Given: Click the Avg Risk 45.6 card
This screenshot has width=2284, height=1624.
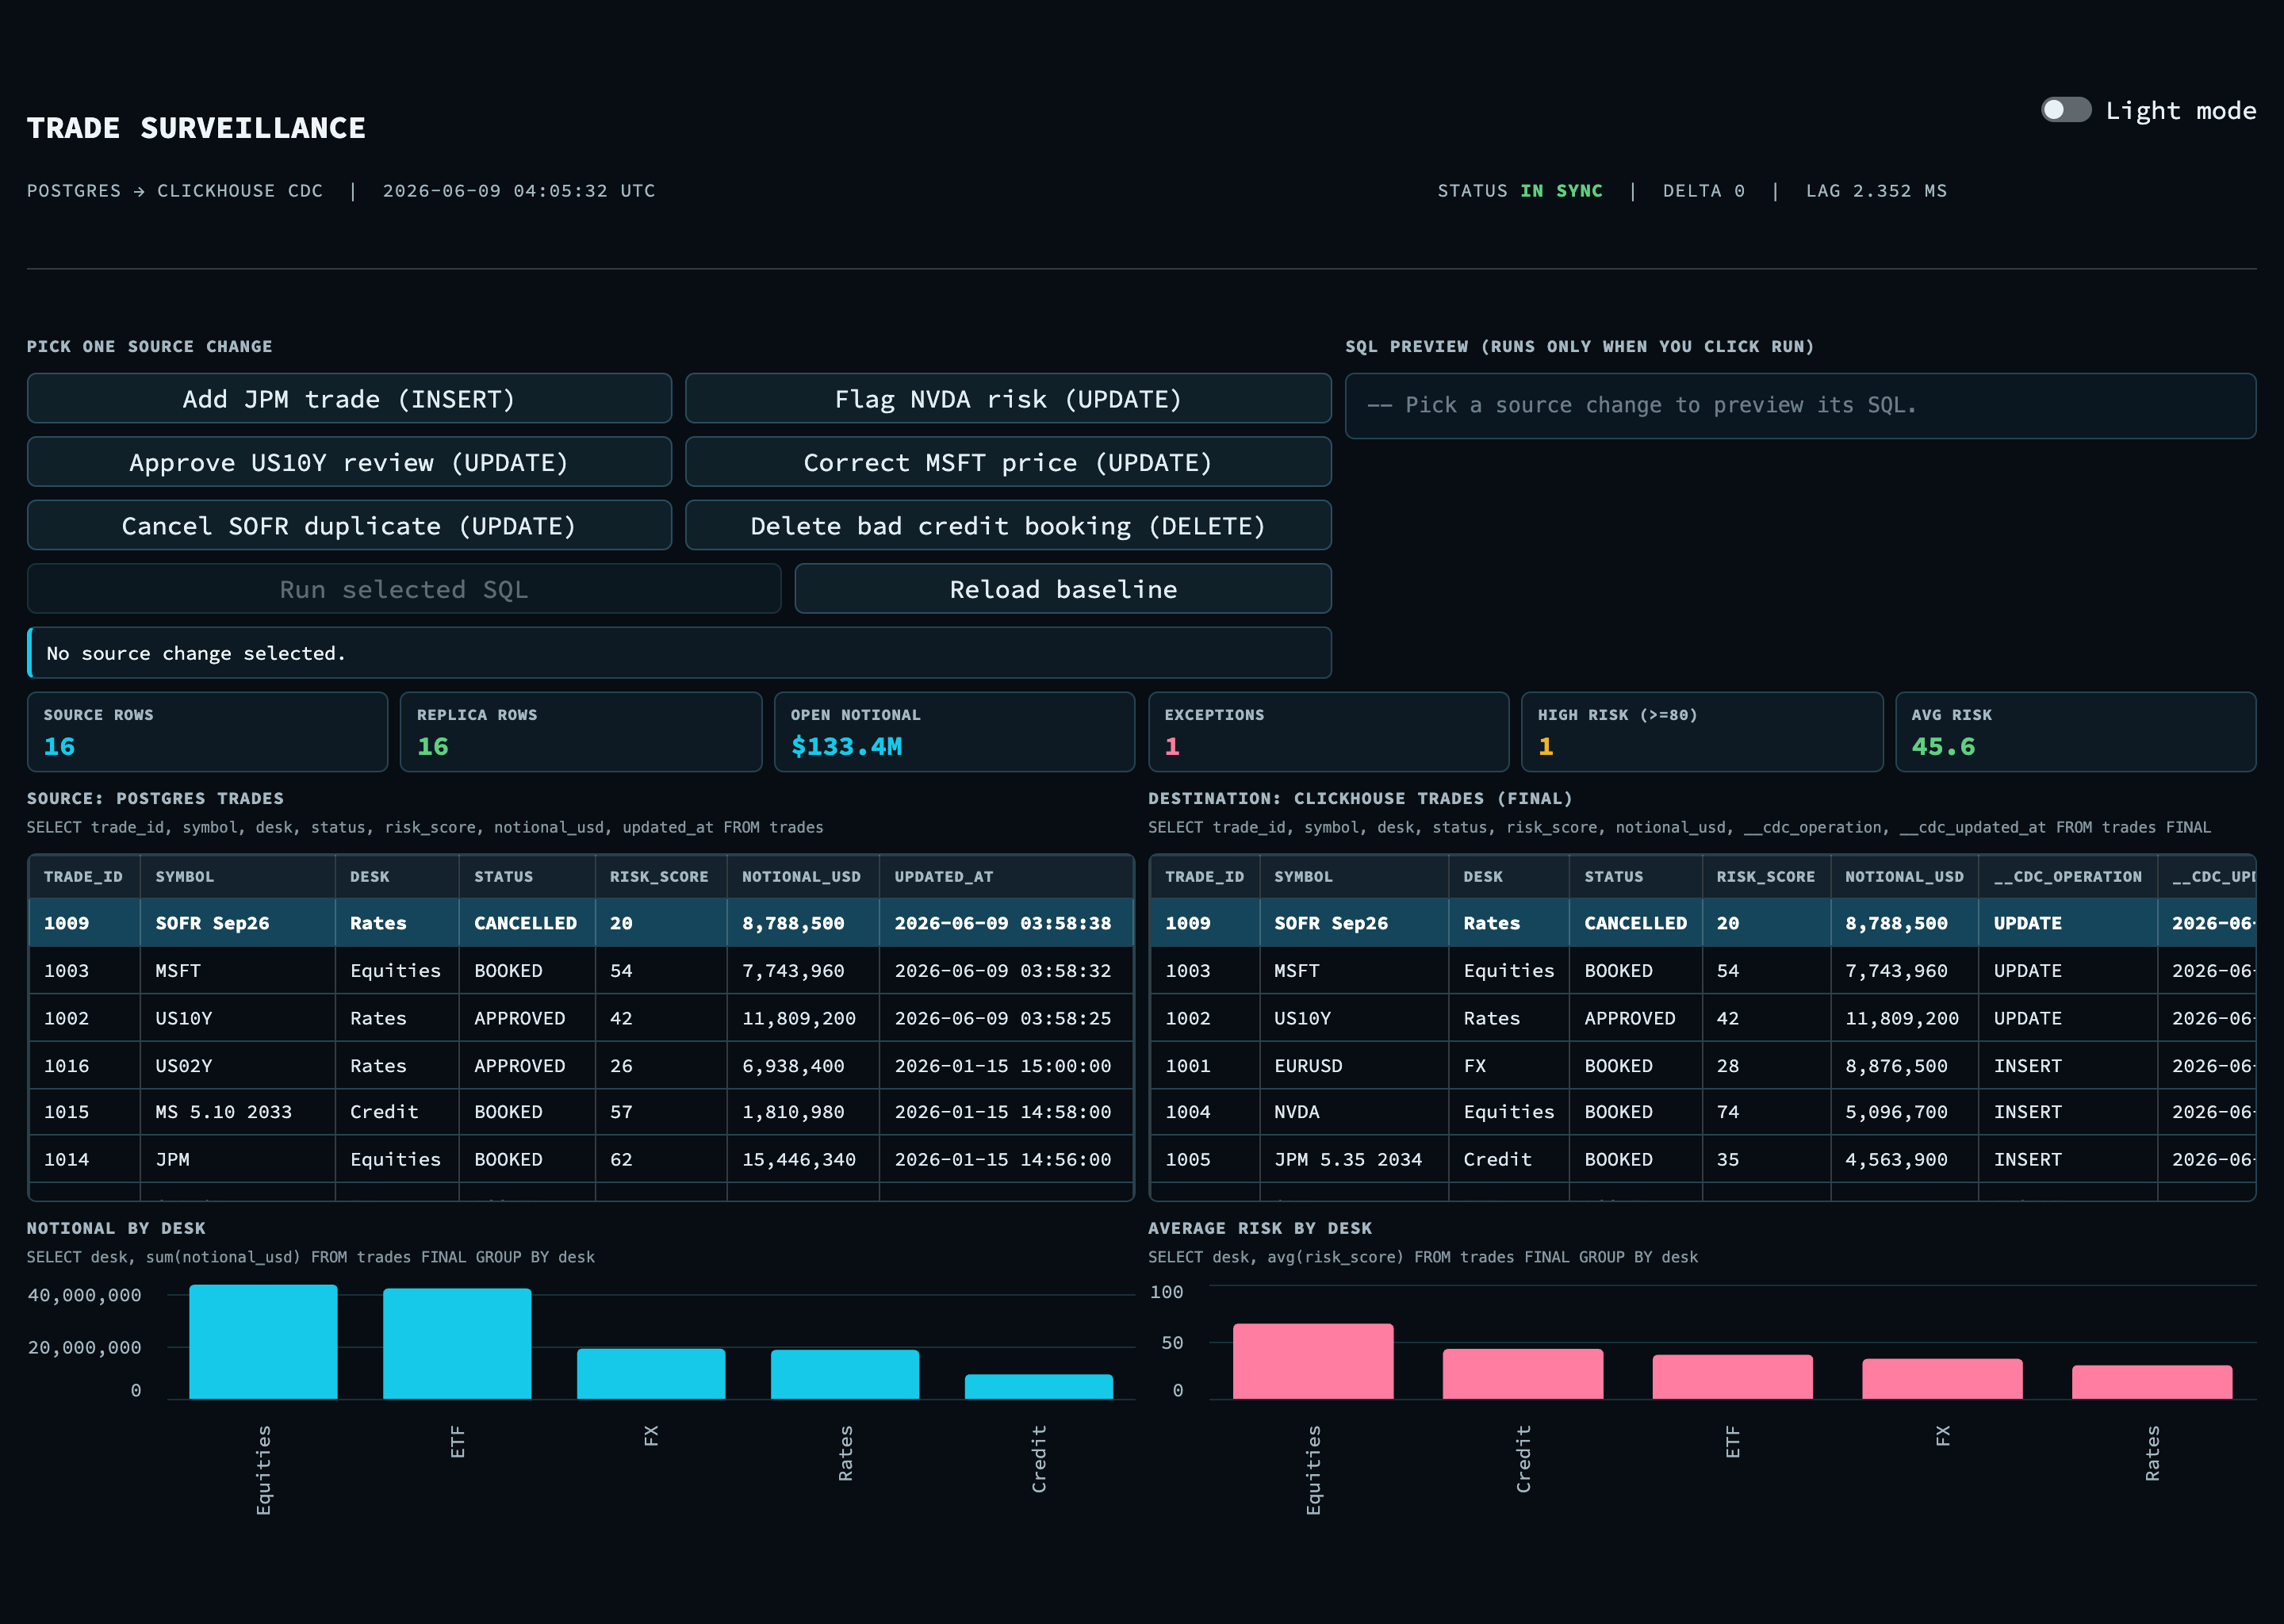Looking at the screenshot, I should 2076,732.
